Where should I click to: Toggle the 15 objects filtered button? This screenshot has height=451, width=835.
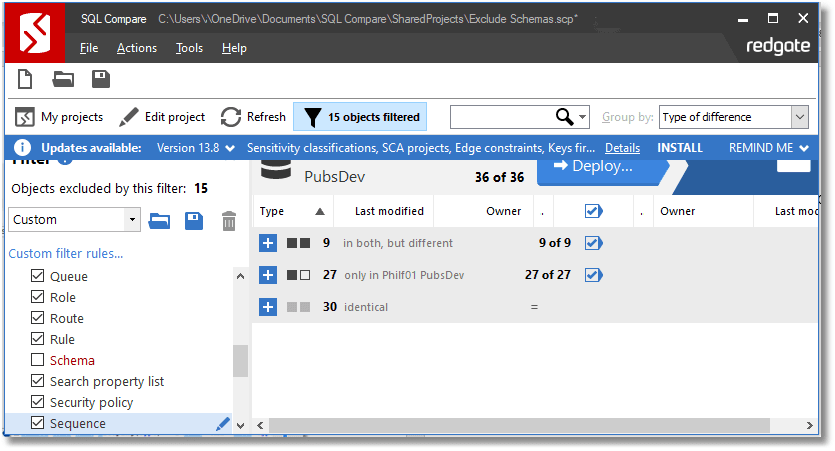[360, 117]
